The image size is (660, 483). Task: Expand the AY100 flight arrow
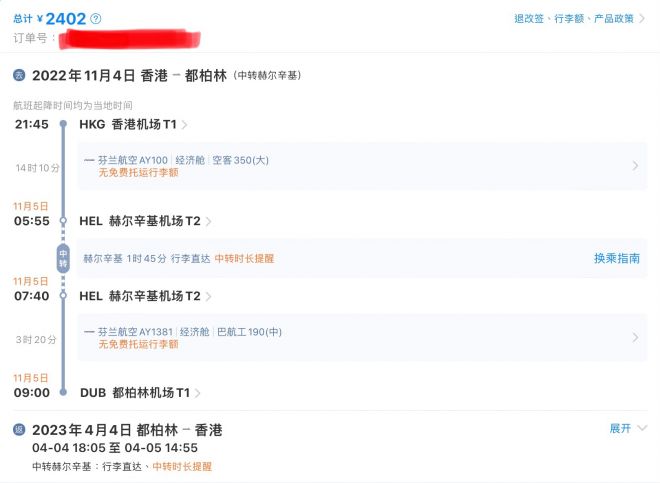coord(635,166)
